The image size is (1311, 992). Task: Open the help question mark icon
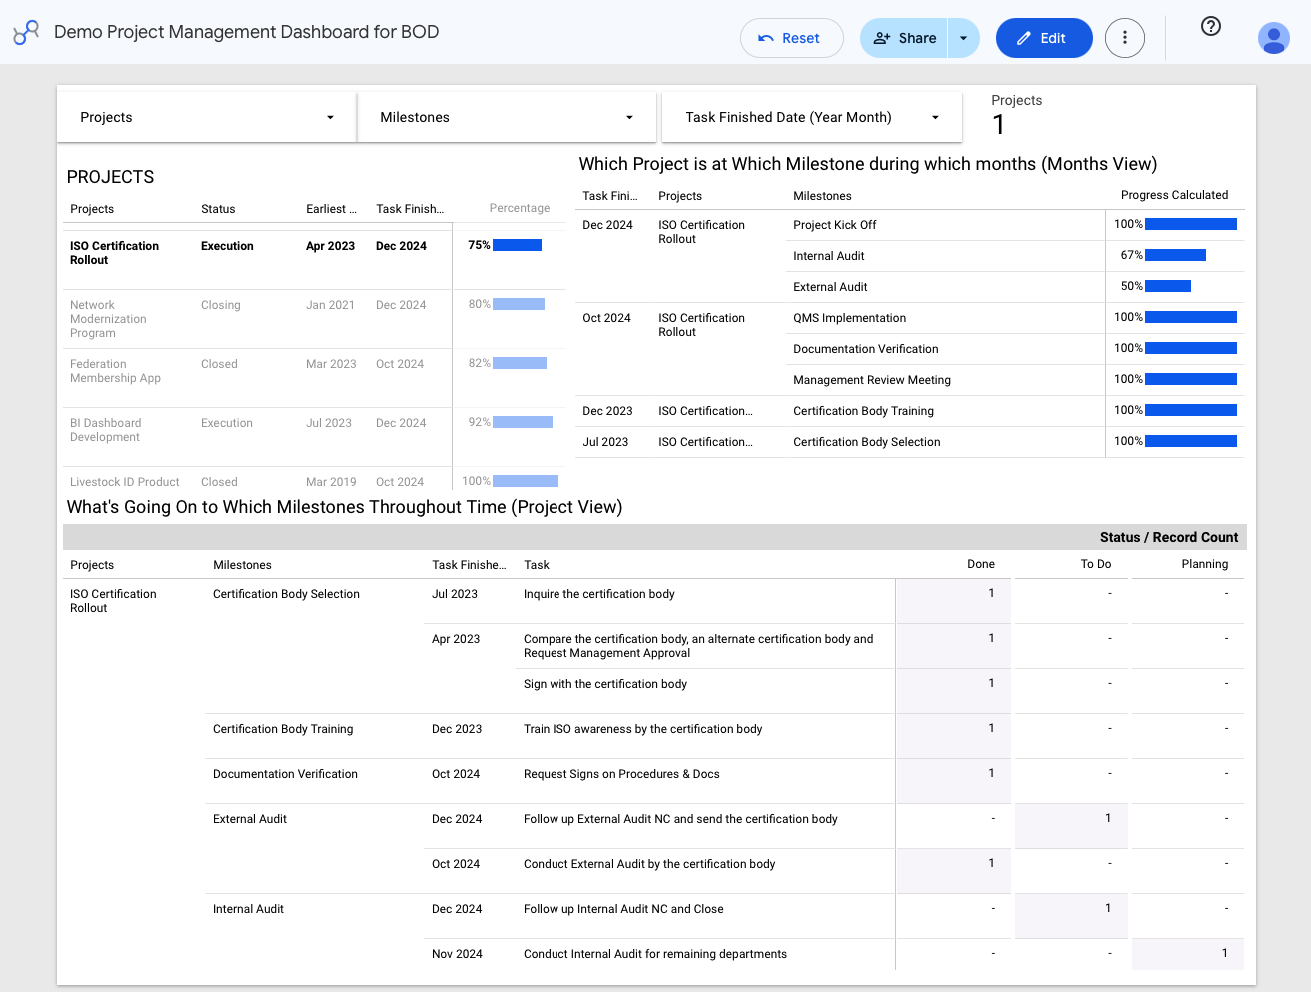click(1211, 26)
